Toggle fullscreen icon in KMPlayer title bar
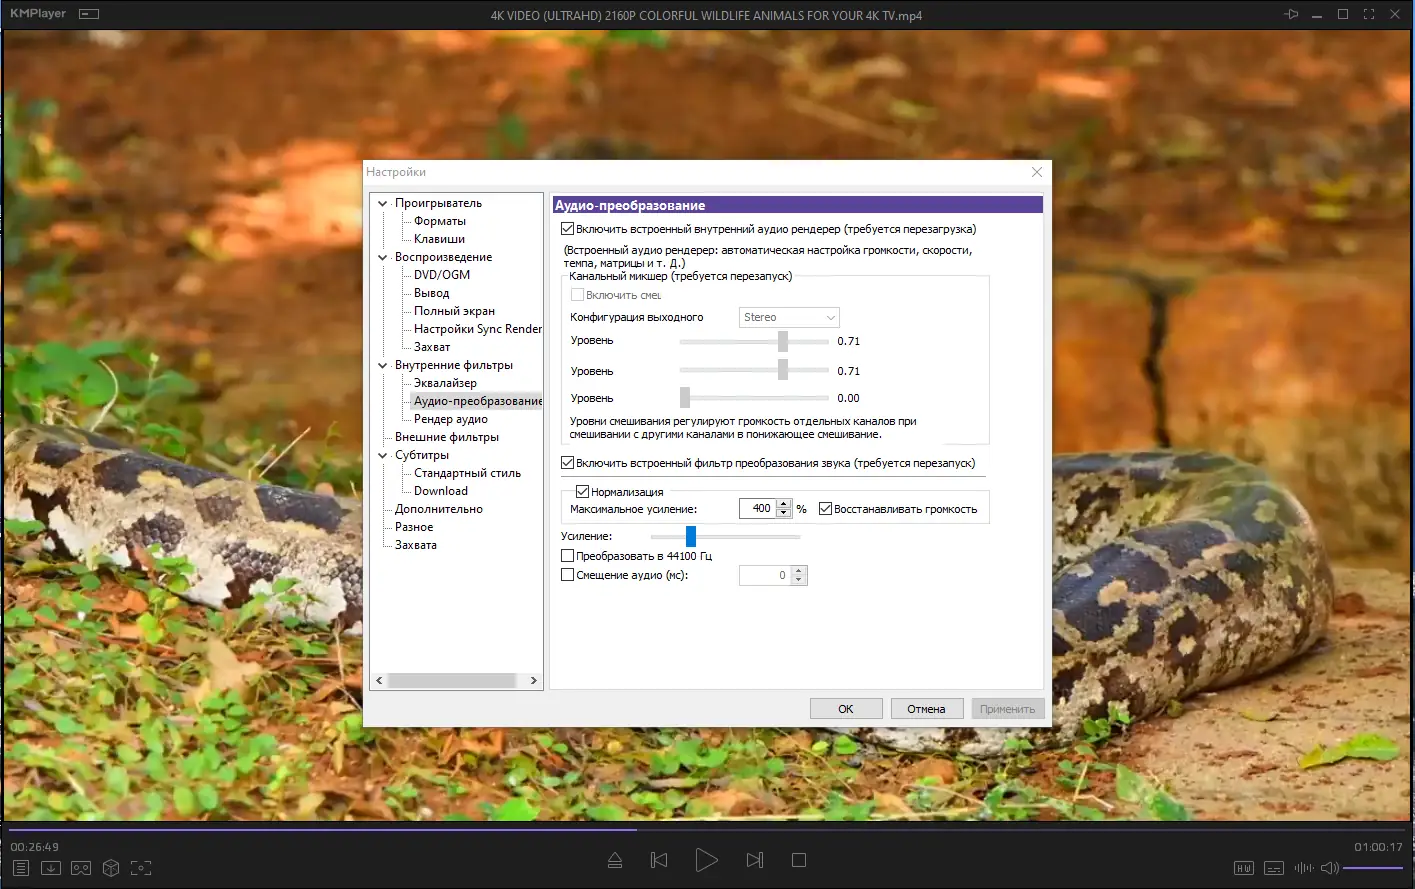 [1369, 14]
